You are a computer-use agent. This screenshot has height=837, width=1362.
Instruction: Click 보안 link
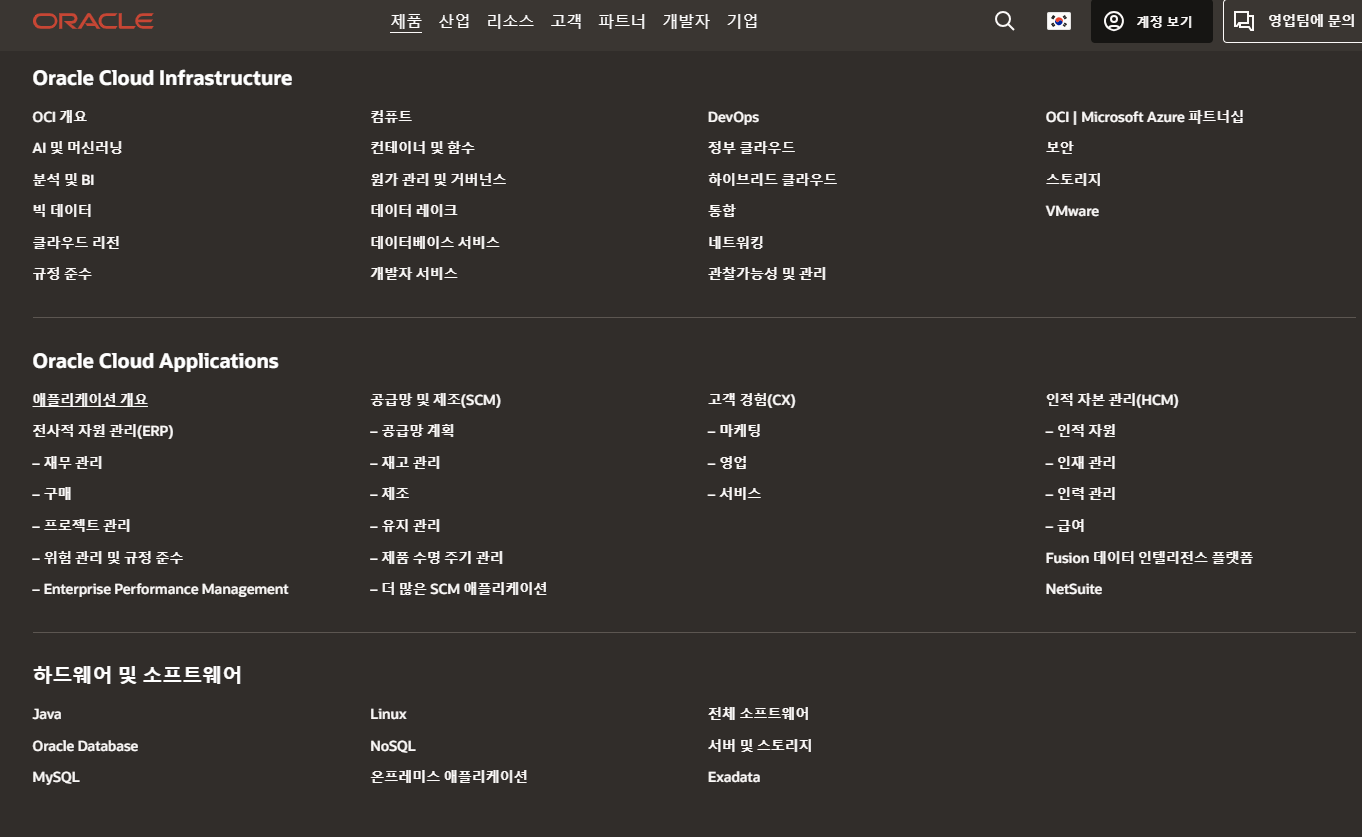(1059, 148)
